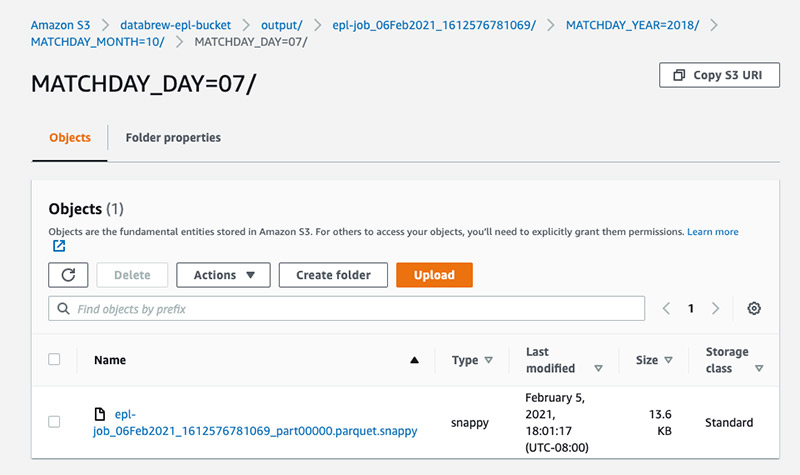Go to the output/ breadcrumb folder
This screenshot has height=475, width=800.
pos(282,25)
